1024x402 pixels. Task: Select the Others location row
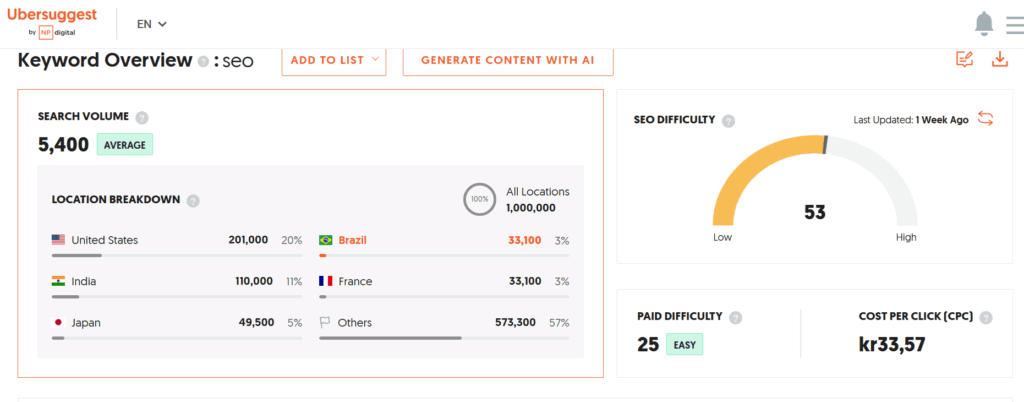point(443,322)
